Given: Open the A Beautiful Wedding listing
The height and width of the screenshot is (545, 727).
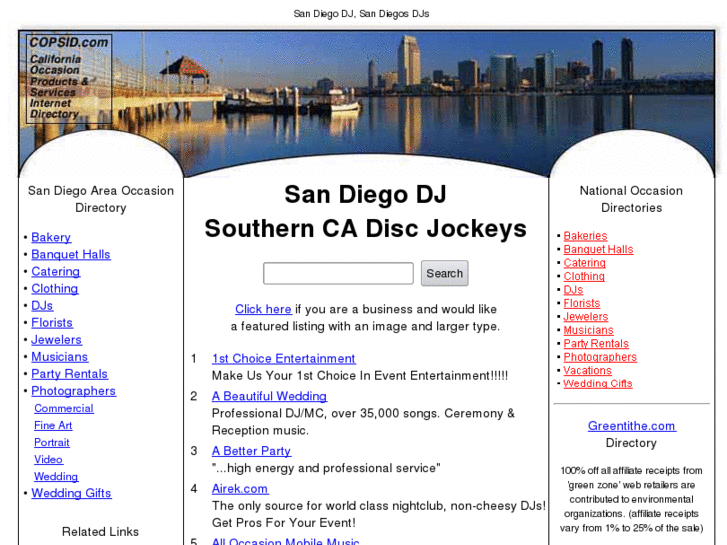Looking at the screenshot, I should coord(269,396).
